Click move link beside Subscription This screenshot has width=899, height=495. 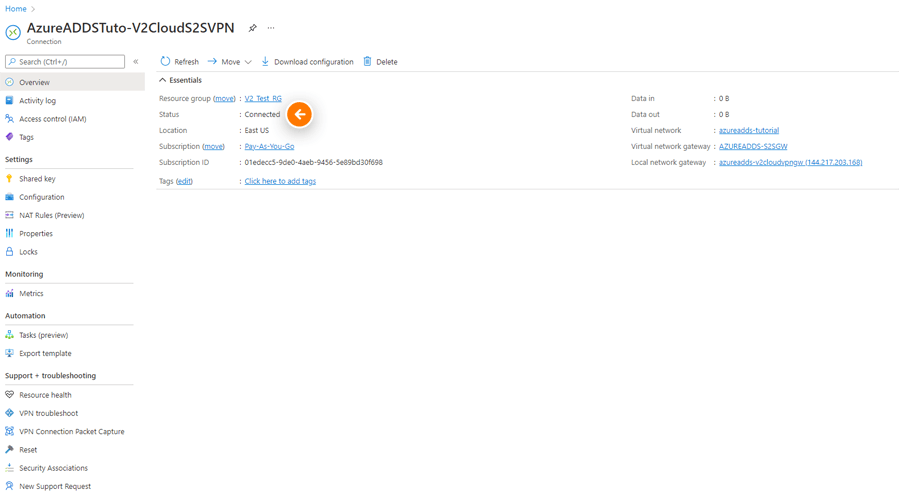(x=213, y=146)
